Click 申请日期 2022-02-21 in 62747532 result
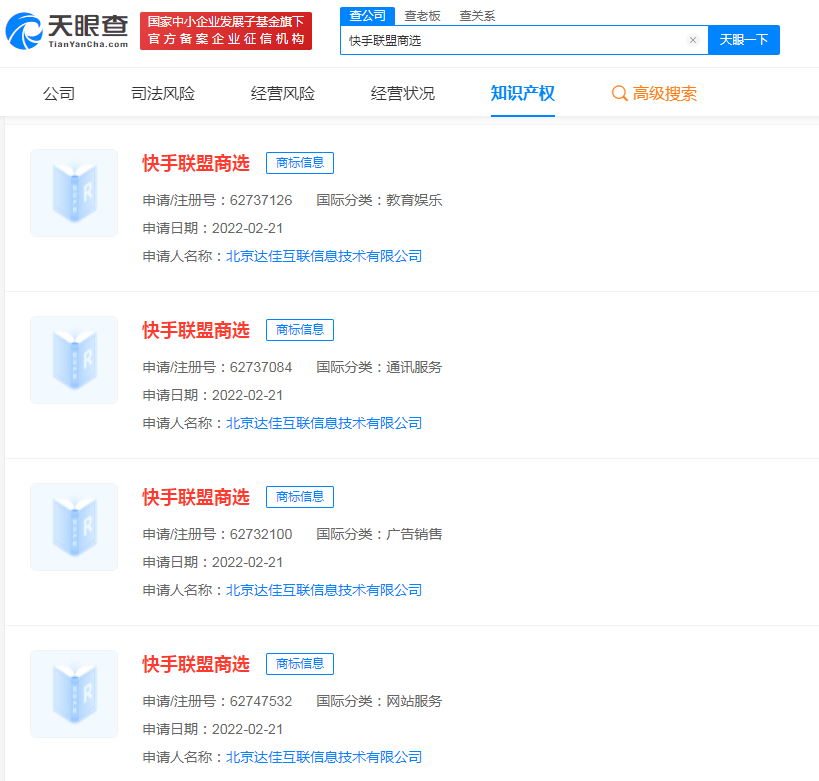Screen dimensions: 819x781 click(x=213, y=729)
